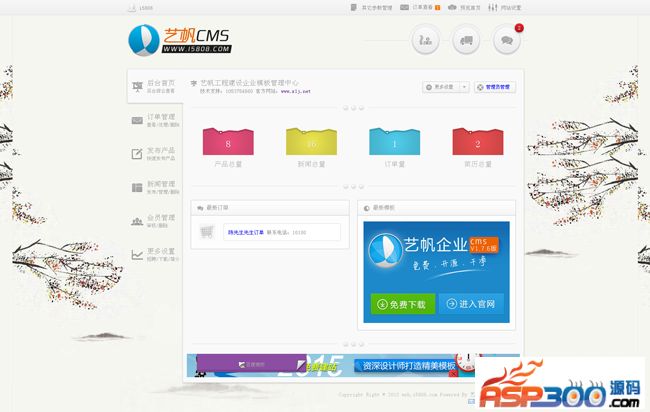The width and height of the screenshot is (650, 412).
Task: Click the sliders icon for 网站设置
Action: tap(492, 7)
